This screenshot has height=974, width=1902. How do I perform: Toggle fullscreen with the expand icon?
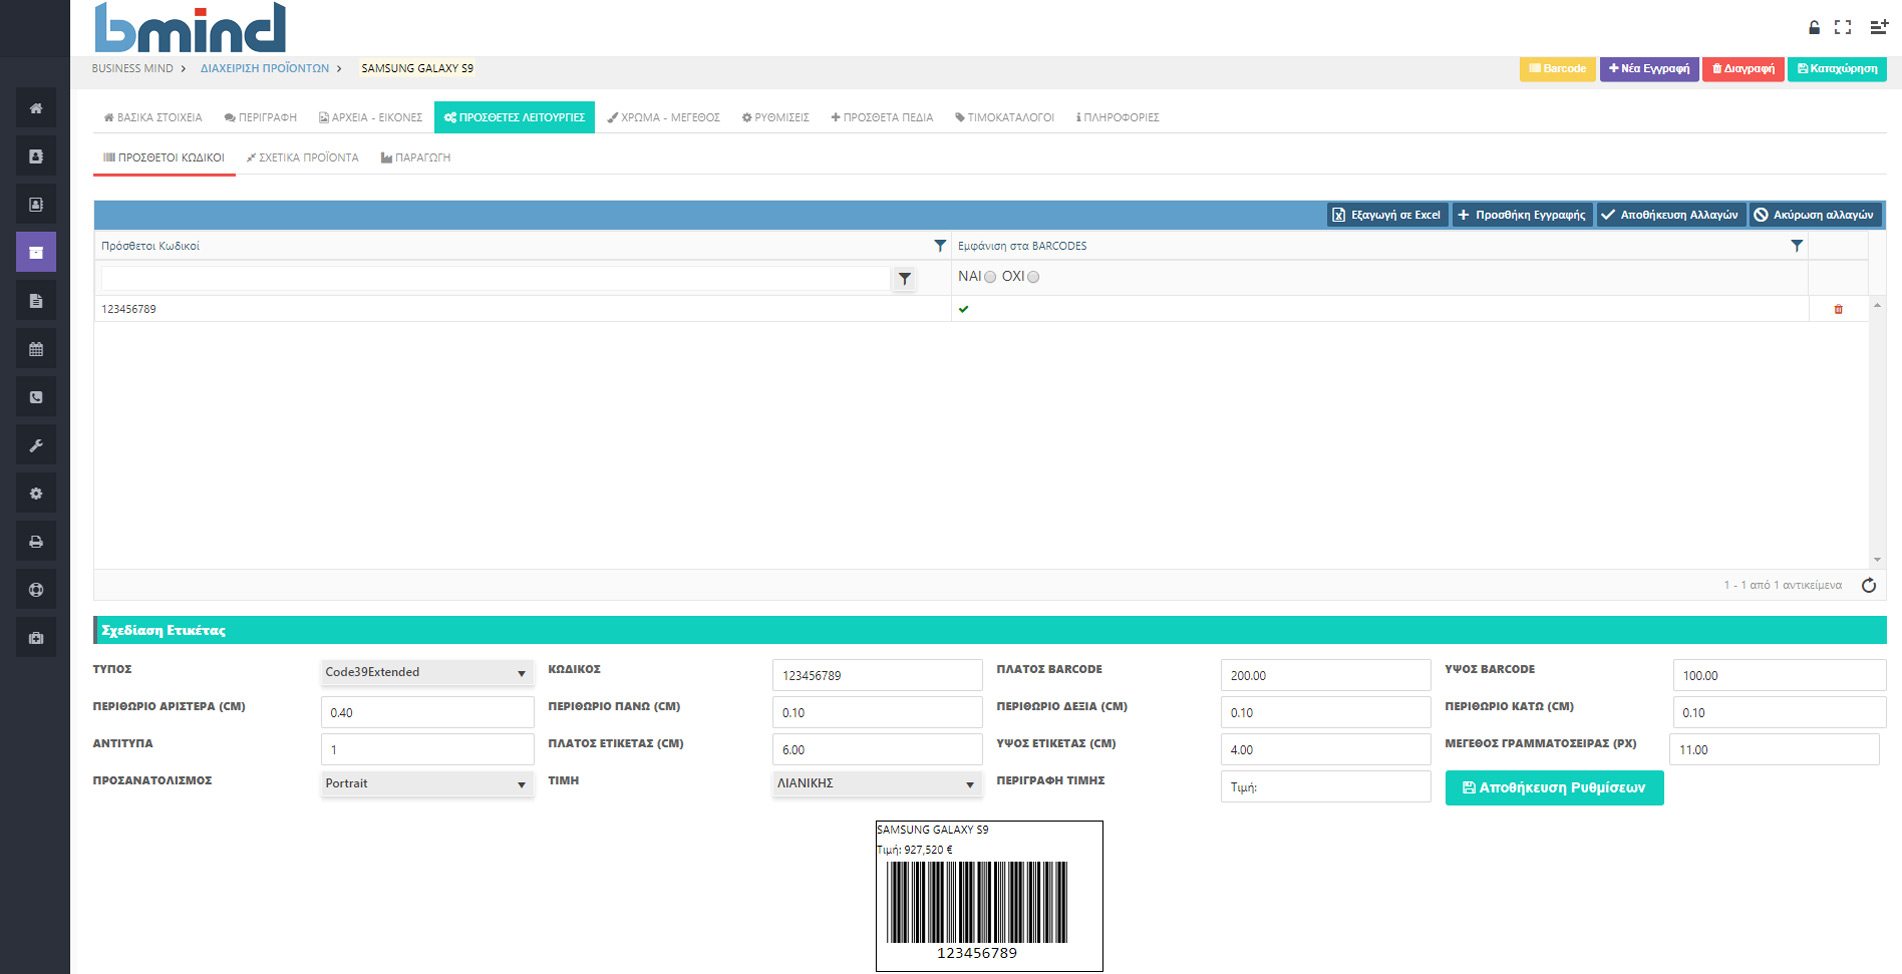tap(1843, 27)
